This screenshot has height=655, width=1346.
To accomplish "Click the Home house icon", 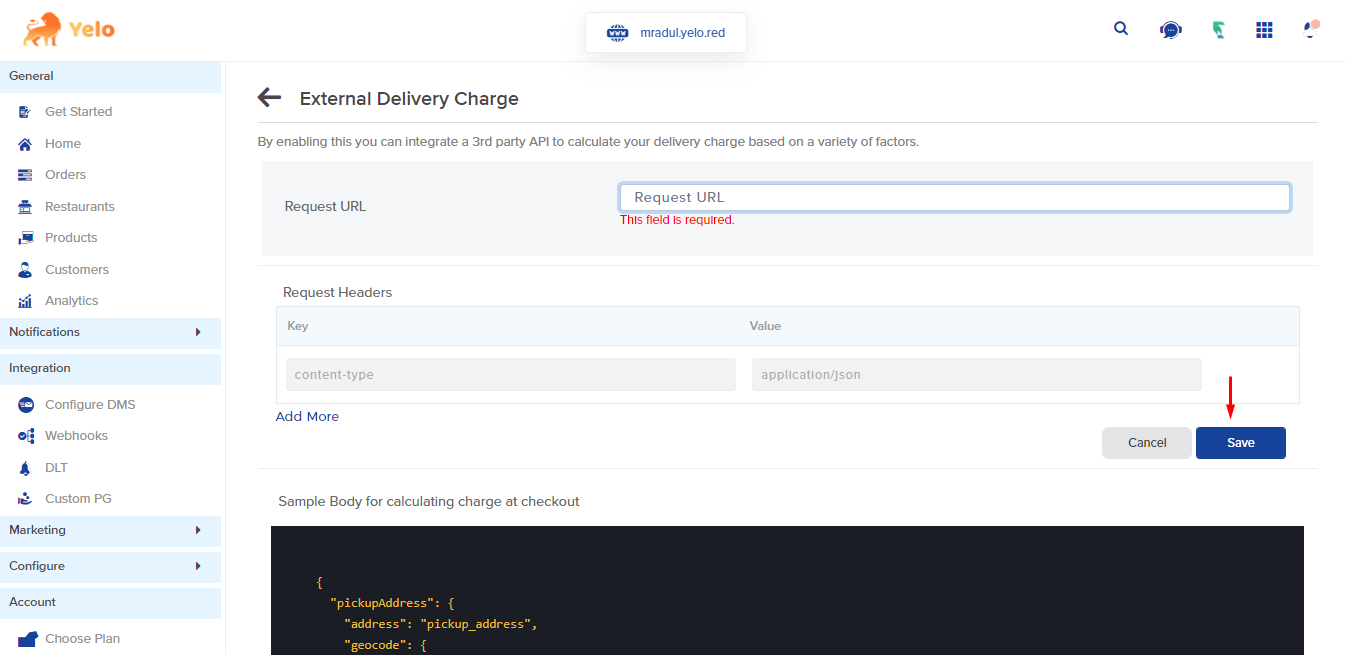I will click(x=25, y=144).
